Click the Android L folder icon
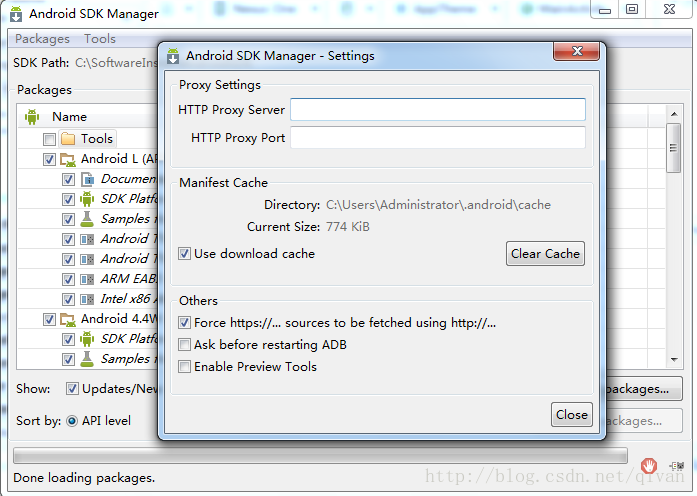Viewport: 697px width, 496px height. click(68, 159)
